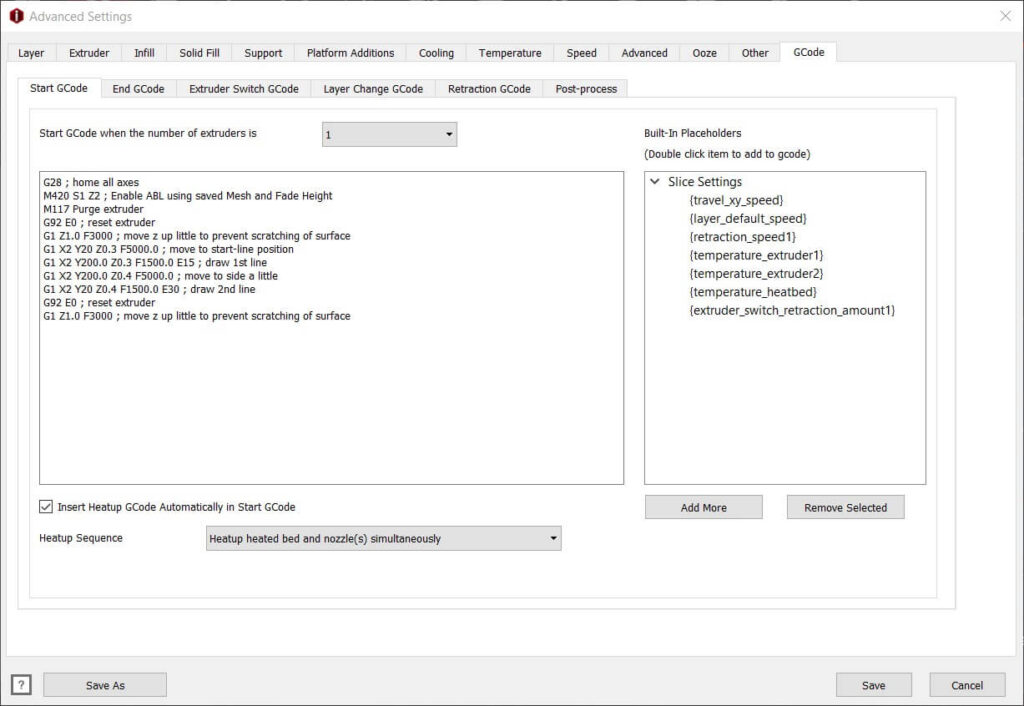
Task: Toggle Insert Heatup GCode Automatically checkbox
Action: (46, 507)
